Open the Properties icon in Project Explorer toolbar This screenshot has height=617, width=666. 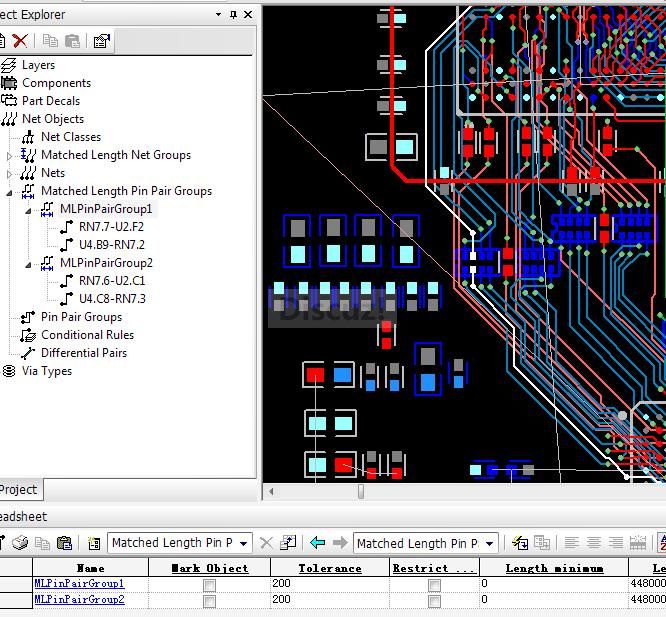101,40
